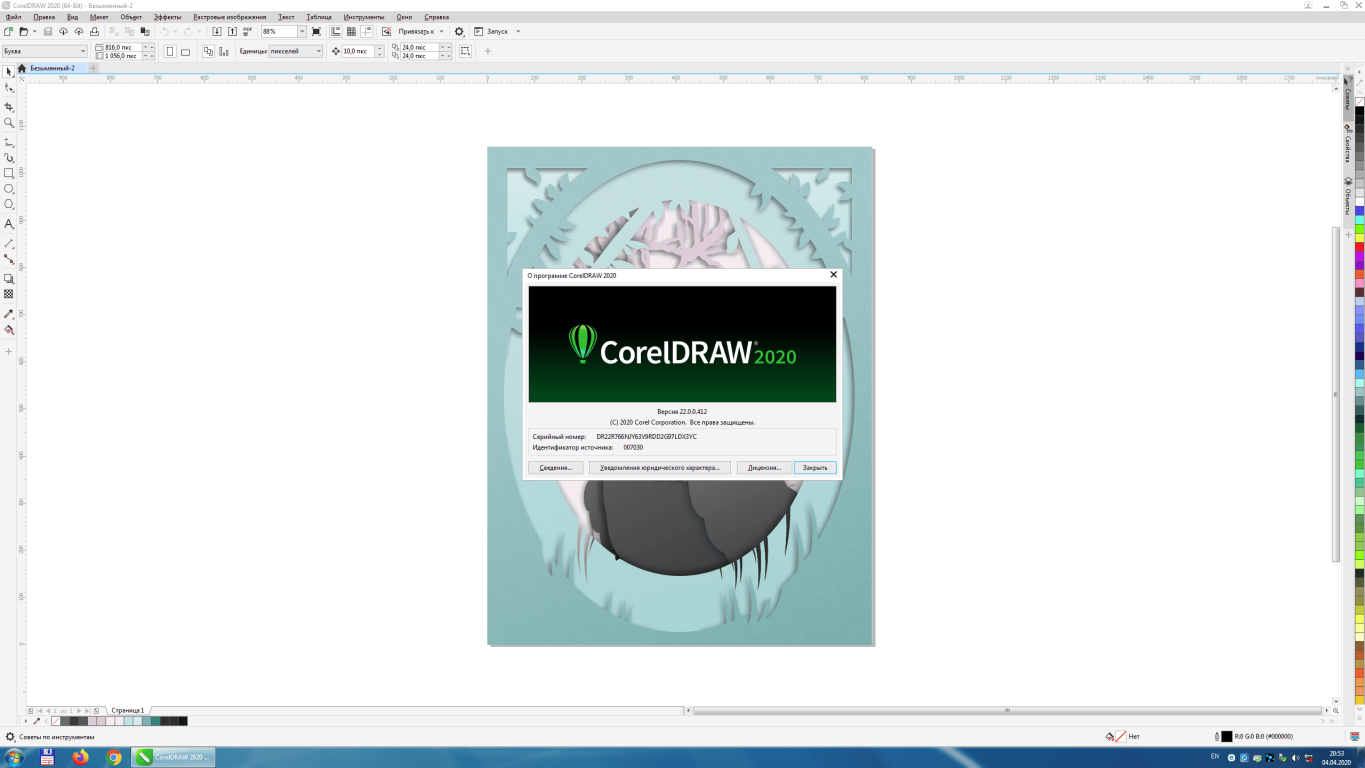Open the 'Эффекты' menu
The height and width of the screenshot is (768, 1365).
[167, 17]
